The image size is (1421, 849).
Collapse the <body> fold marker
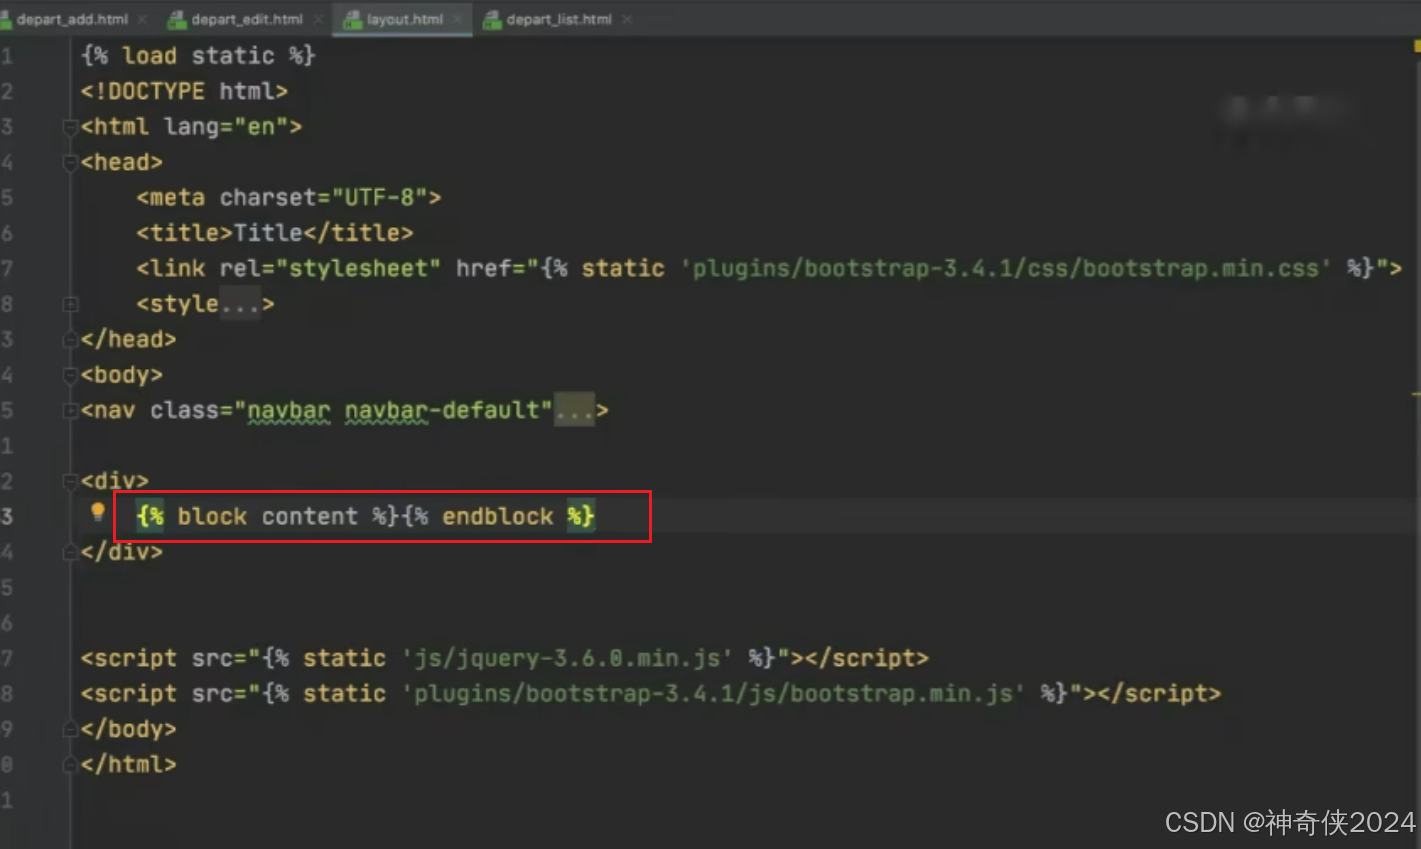(x=70, y=375)
